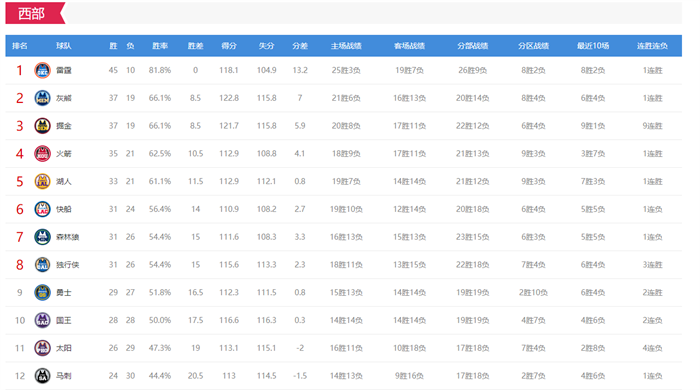700x390 pixels.
Task: Click the Mavericks (独行侠) team logo
Action: [42, 265]
